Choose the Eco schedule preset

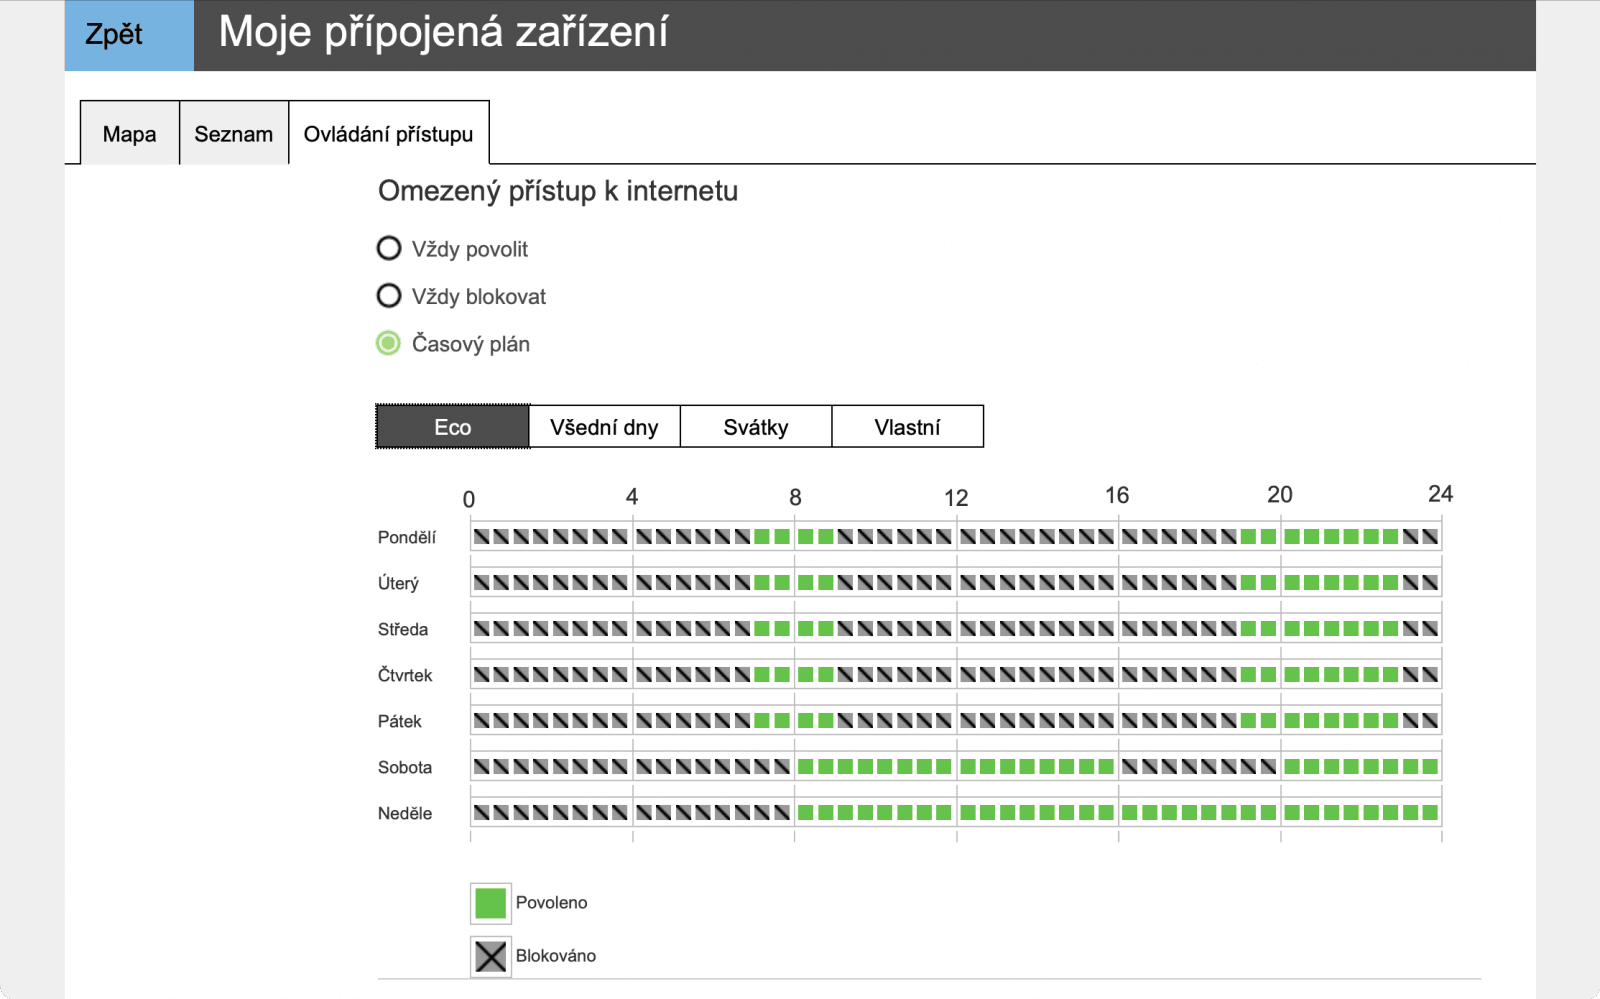point(452,427)
